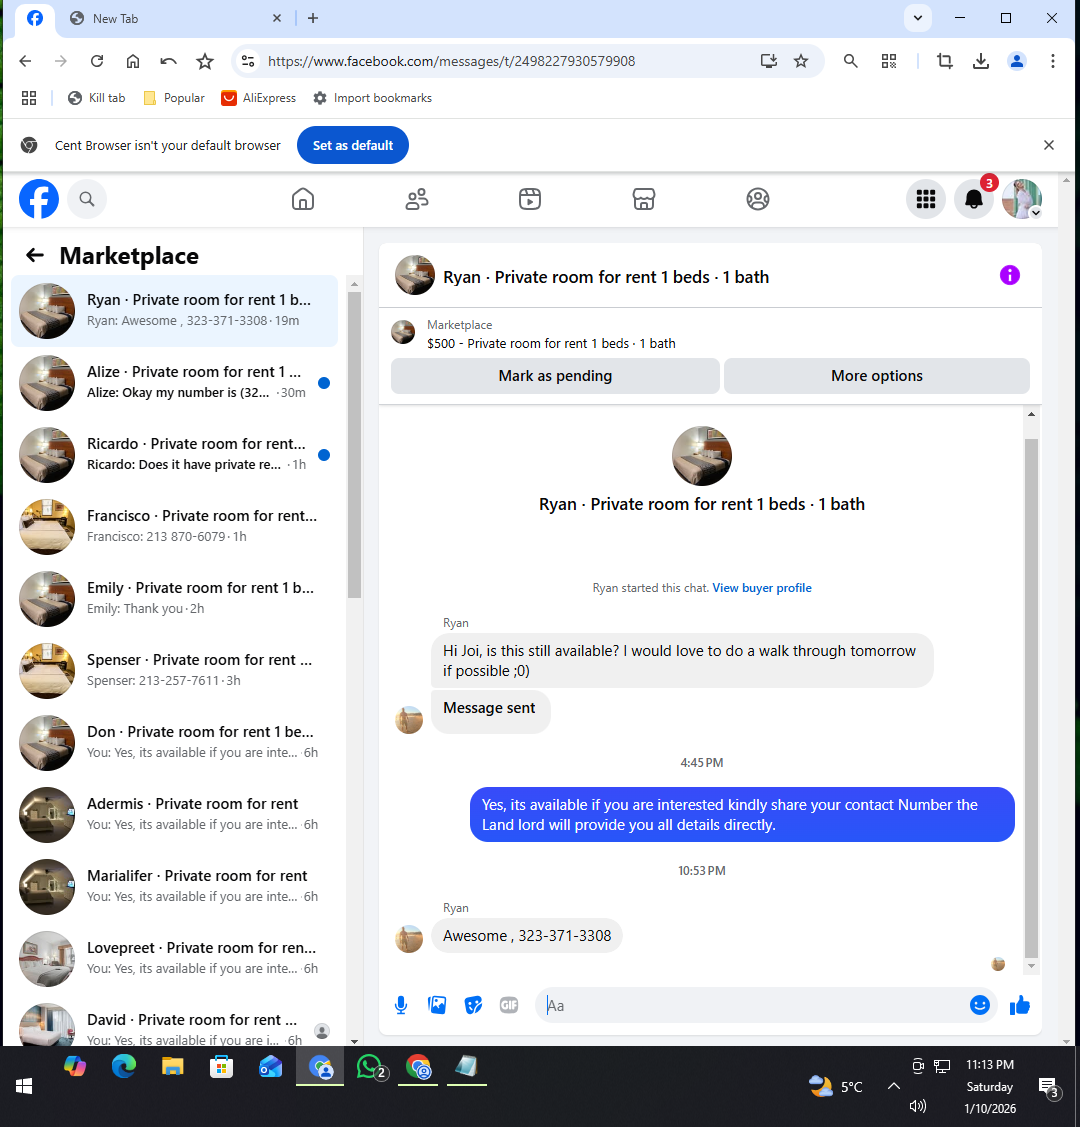Open a new browser tab with plus
Screen dimensions: 1080x1127
(313, 18)
